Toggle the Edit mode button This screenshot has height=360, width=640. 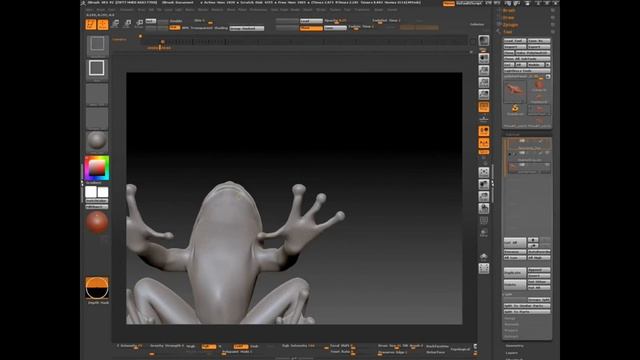(91, 24)
